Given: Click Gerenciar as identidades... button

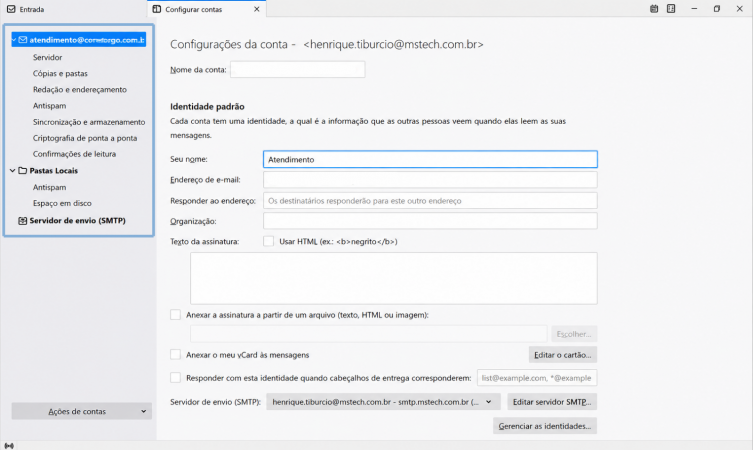Looking at the screenshot, I should 545,426.
